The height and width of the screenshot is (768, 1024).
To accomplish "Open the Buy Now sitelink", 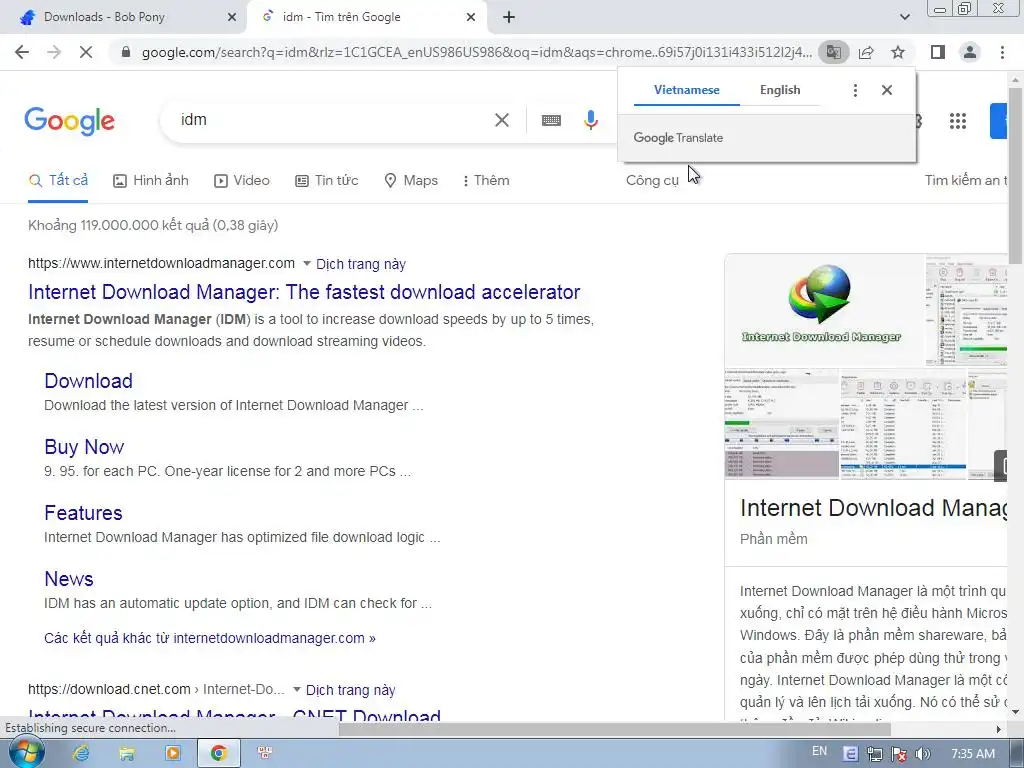I will pos(84,447).
